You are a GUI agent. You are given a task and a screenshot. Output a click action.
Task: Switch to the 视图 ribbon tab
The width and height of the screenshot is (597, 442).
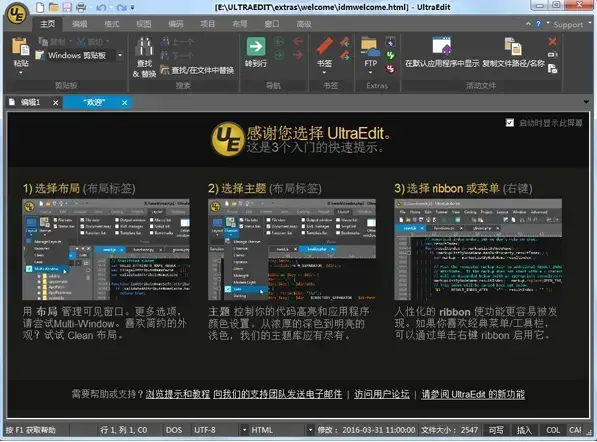[x=144, y=24]
